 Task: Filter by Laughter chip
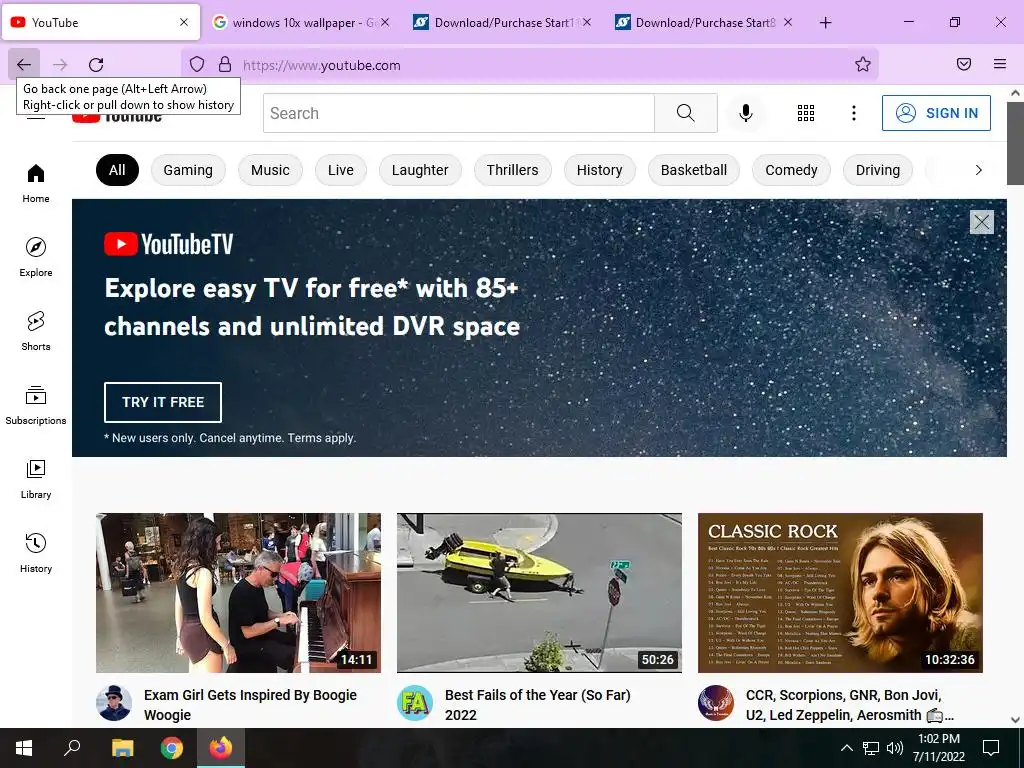pyautogui.click(x=420, y=170)
